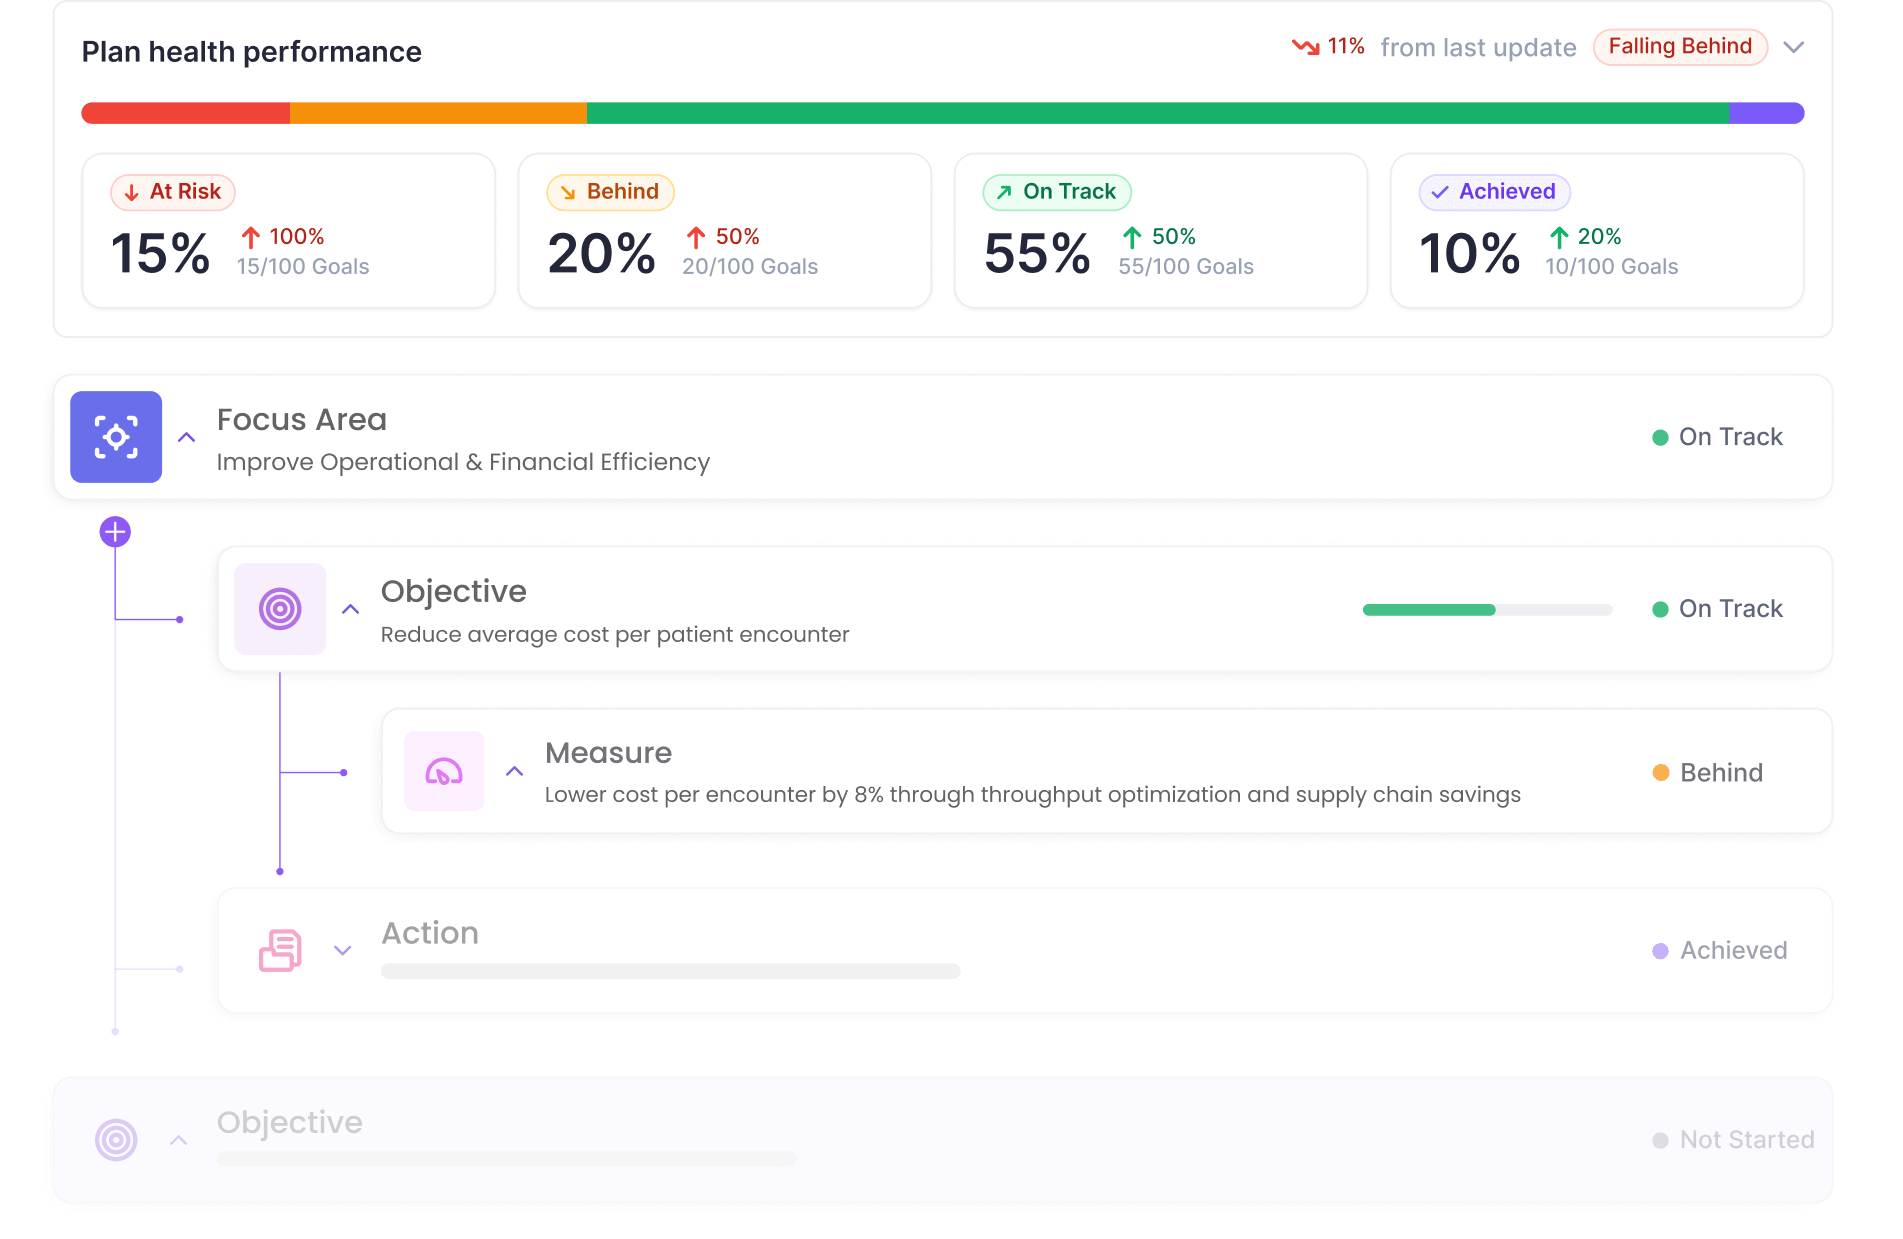Click the Objective bullseye icon
This screenshot has height=1239, width=1903.
tap(280, 609)
